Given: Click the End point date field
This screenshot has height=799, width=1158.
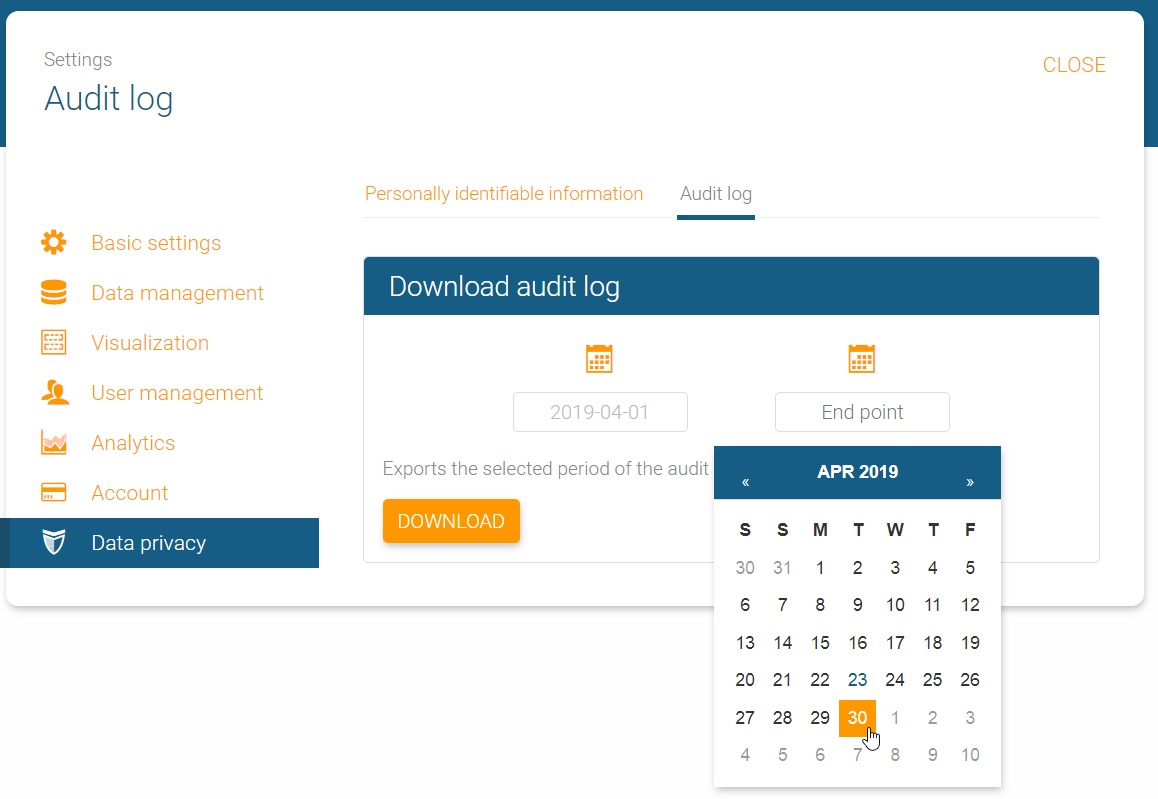Looking at the screenshot, I should pyautogui.click(x=862, y=412).
